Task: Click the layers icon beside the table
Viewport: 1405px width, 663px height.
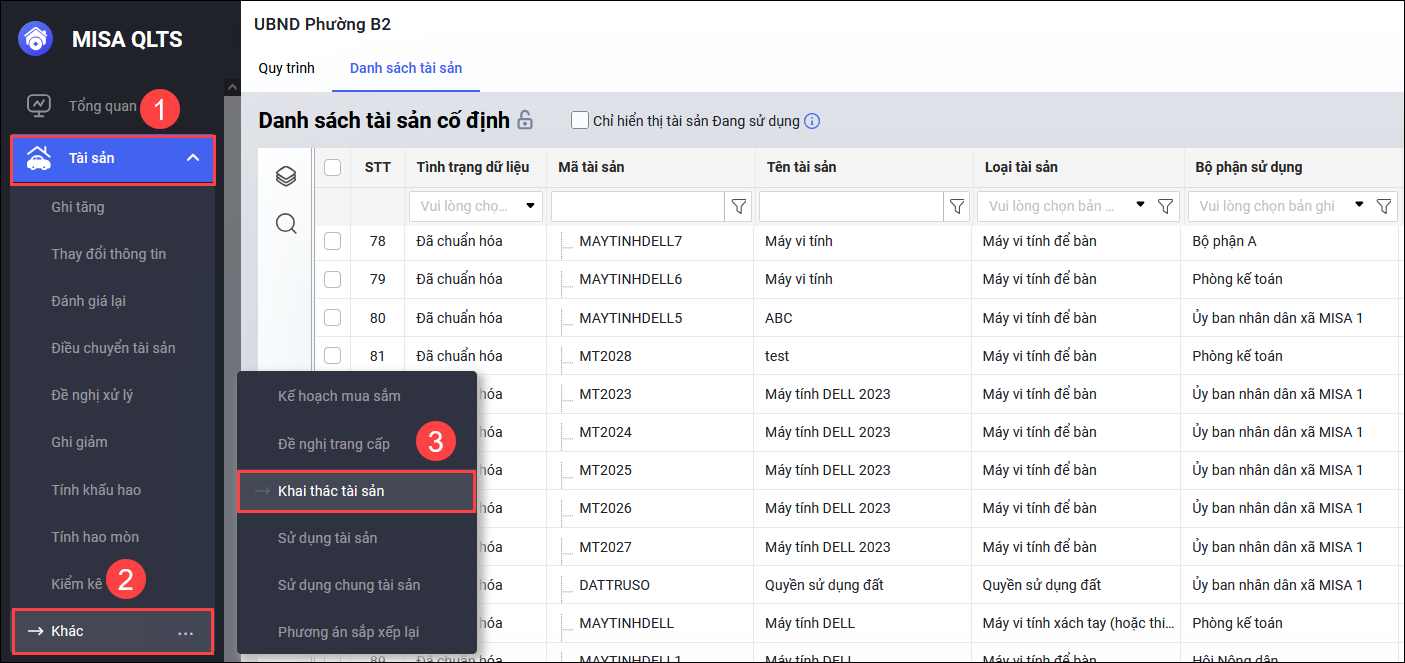Action: pyautogui.click(x=286, y=177)
